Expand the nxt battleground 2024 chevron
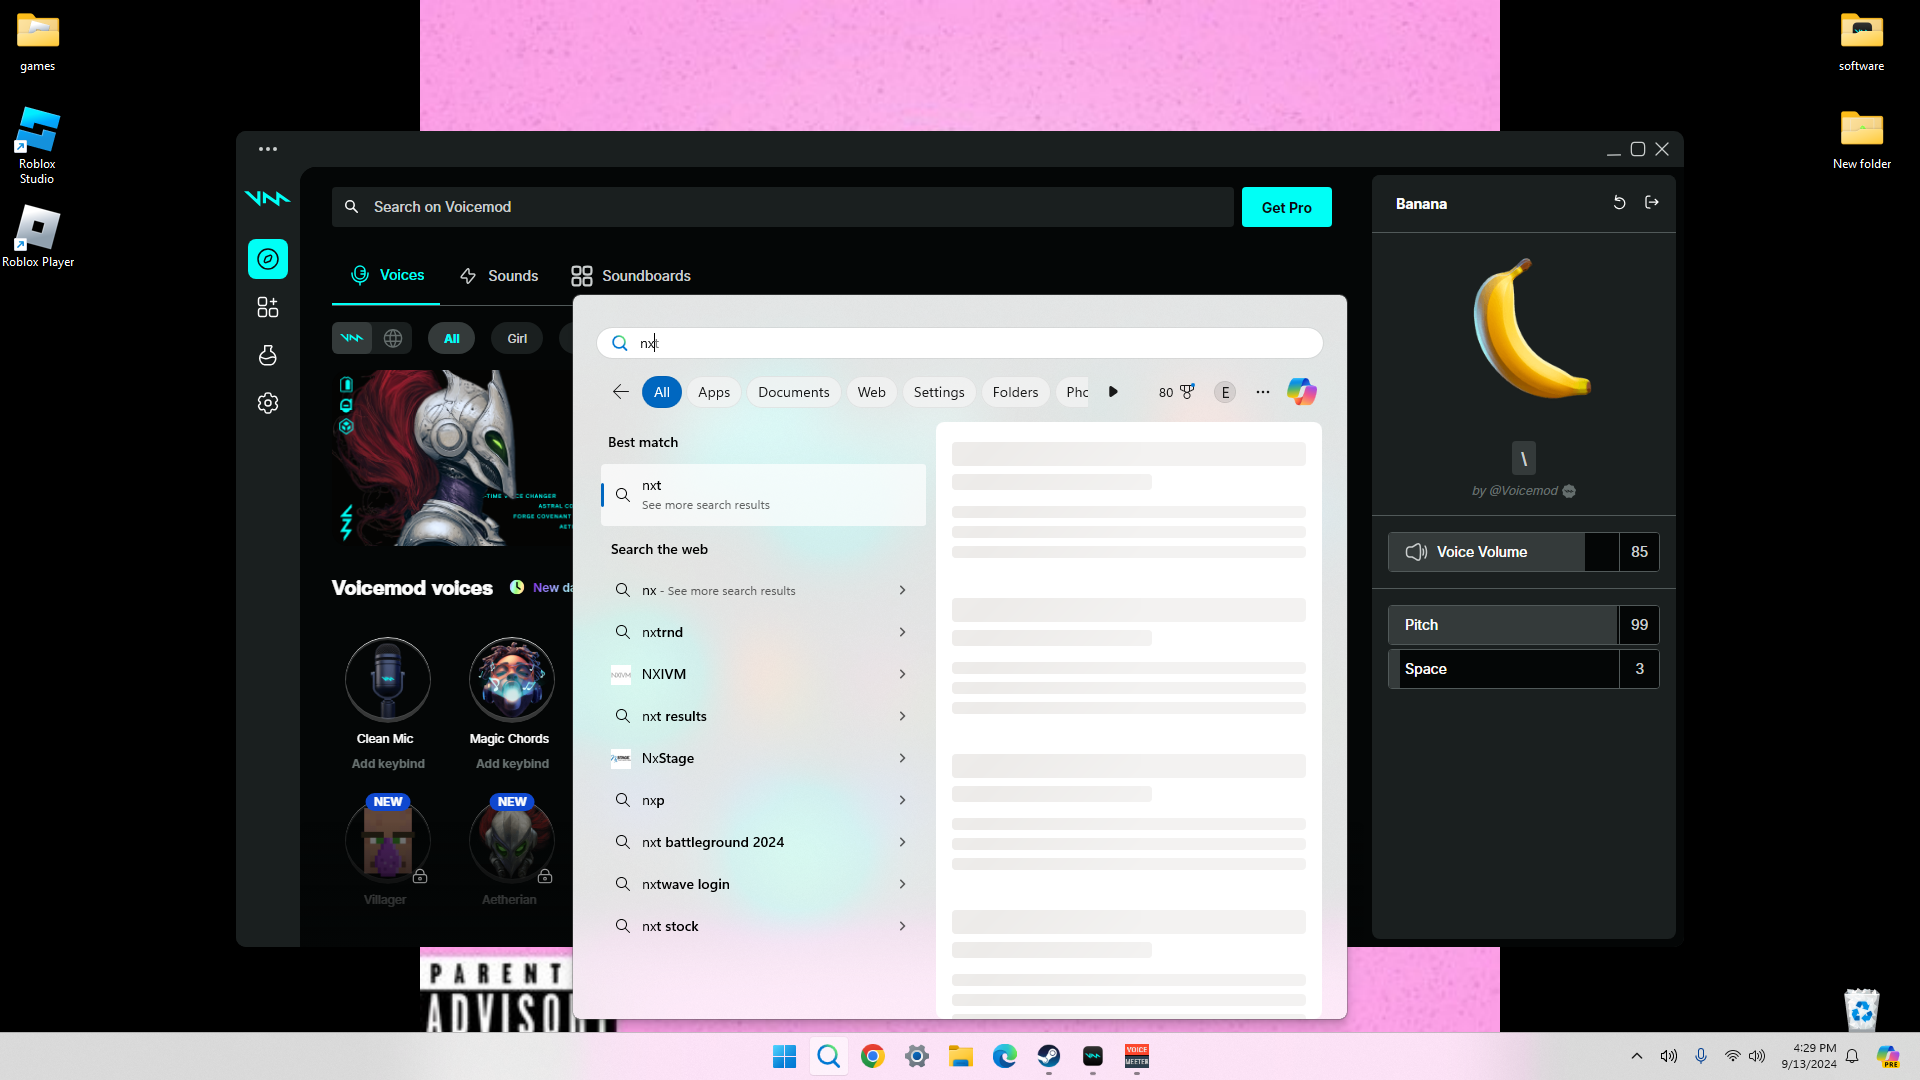Screen dimensions: 1920x1080 [x=902, y=842]
